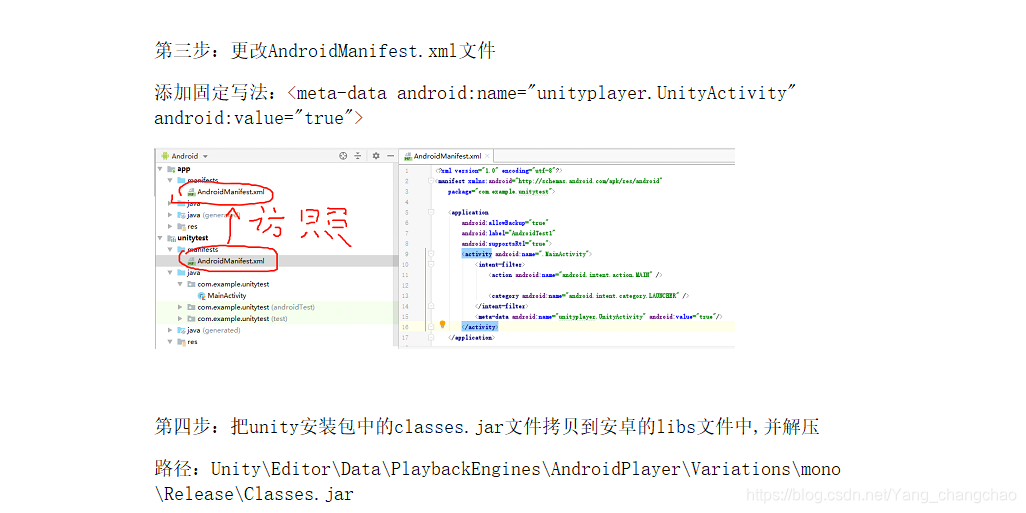1026x513 pixels.
Task: Collapse java folder under unitytest
Action: 171,273
